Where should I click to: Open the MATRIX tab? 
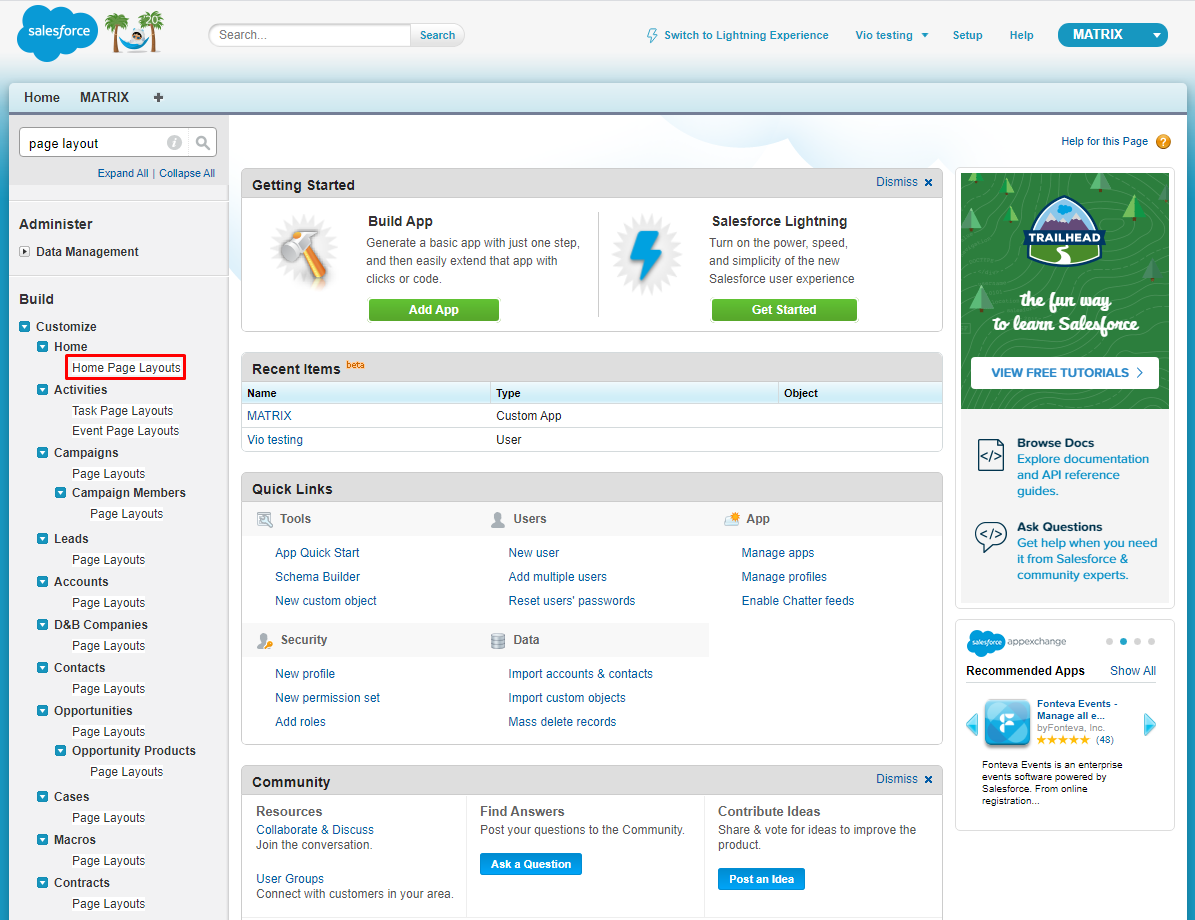tap(104, 98)
